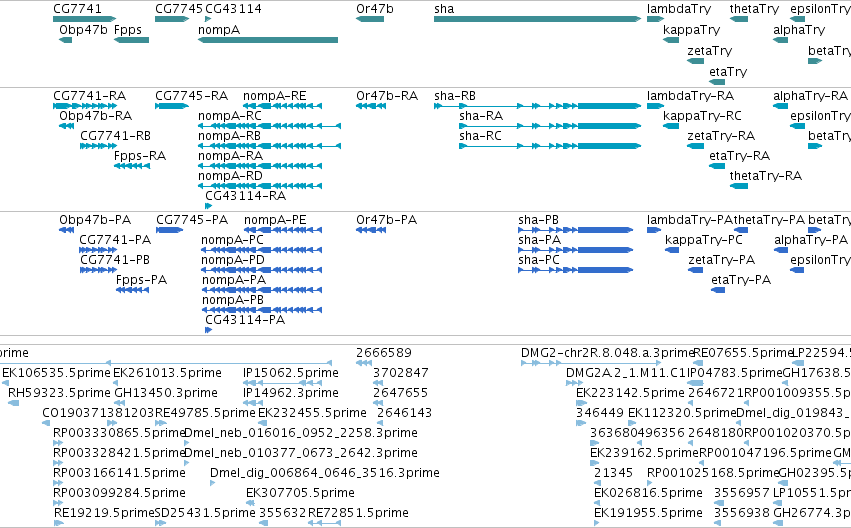Image resolution: width=851 pixels, height=528 pixels.
Task: Select the Fpps gene
Action: [x=131, y=40]
